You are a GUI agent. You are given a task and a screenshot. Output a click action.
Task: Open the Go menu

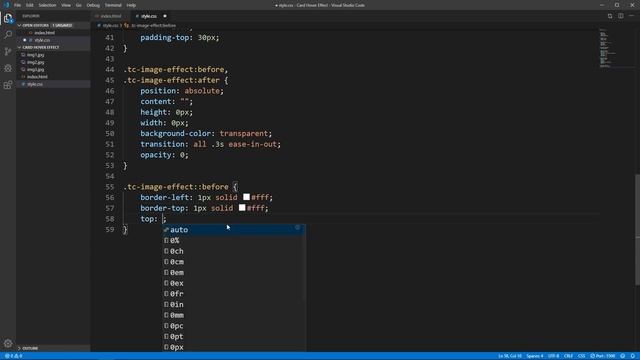pos(78,5)
